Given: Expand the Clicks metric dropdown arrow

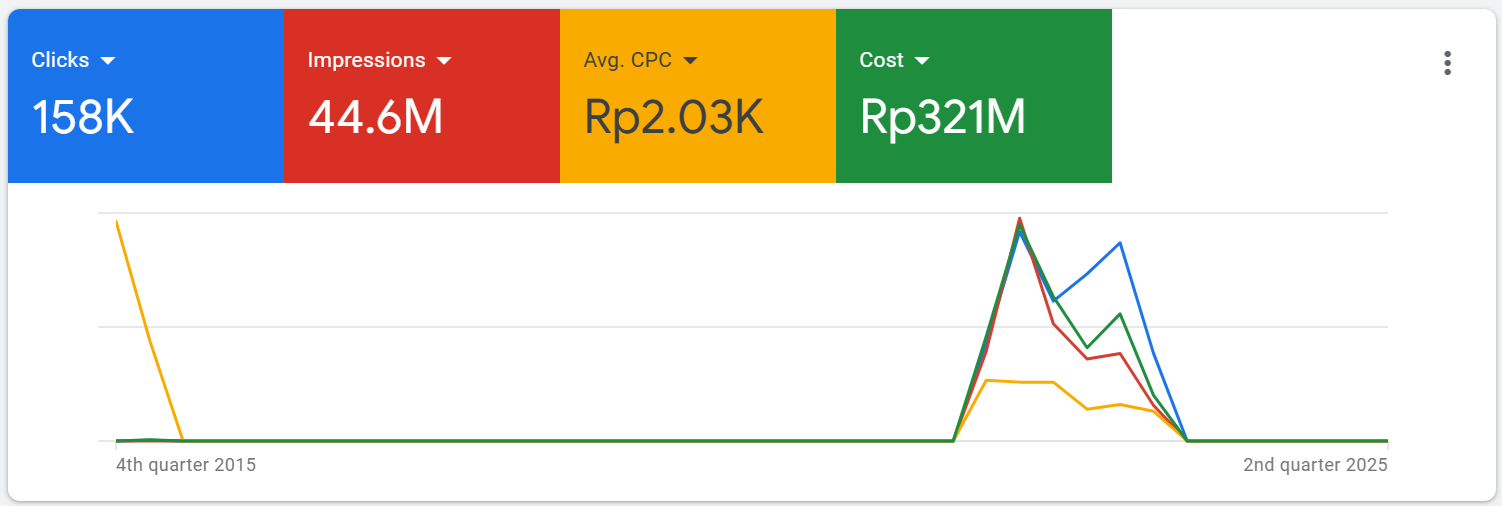Looking at the screenshot, I should [108, 61].
